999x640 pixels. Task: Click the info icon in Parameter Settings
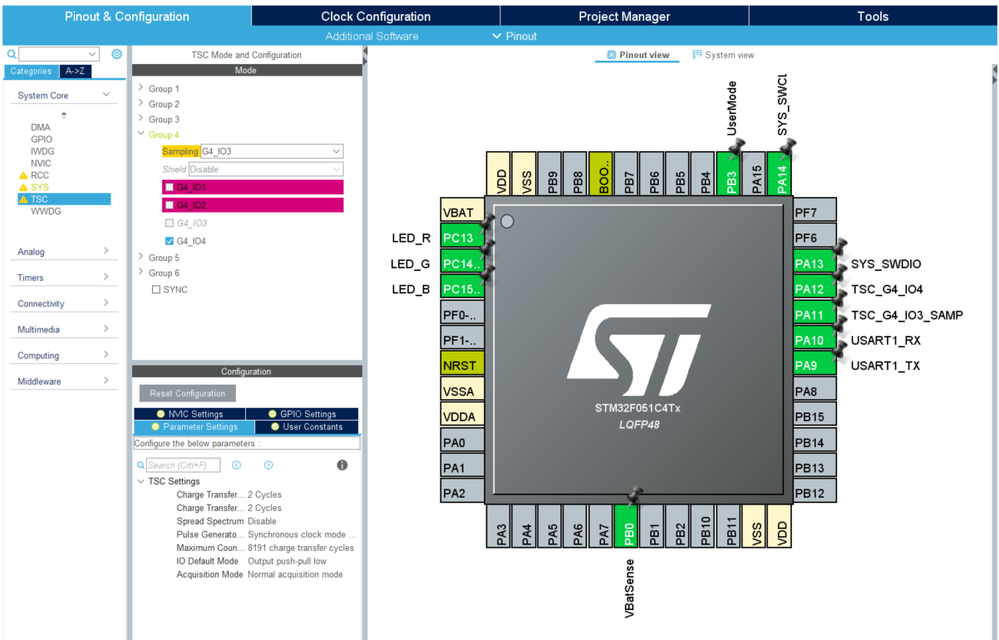coord(342,465)
